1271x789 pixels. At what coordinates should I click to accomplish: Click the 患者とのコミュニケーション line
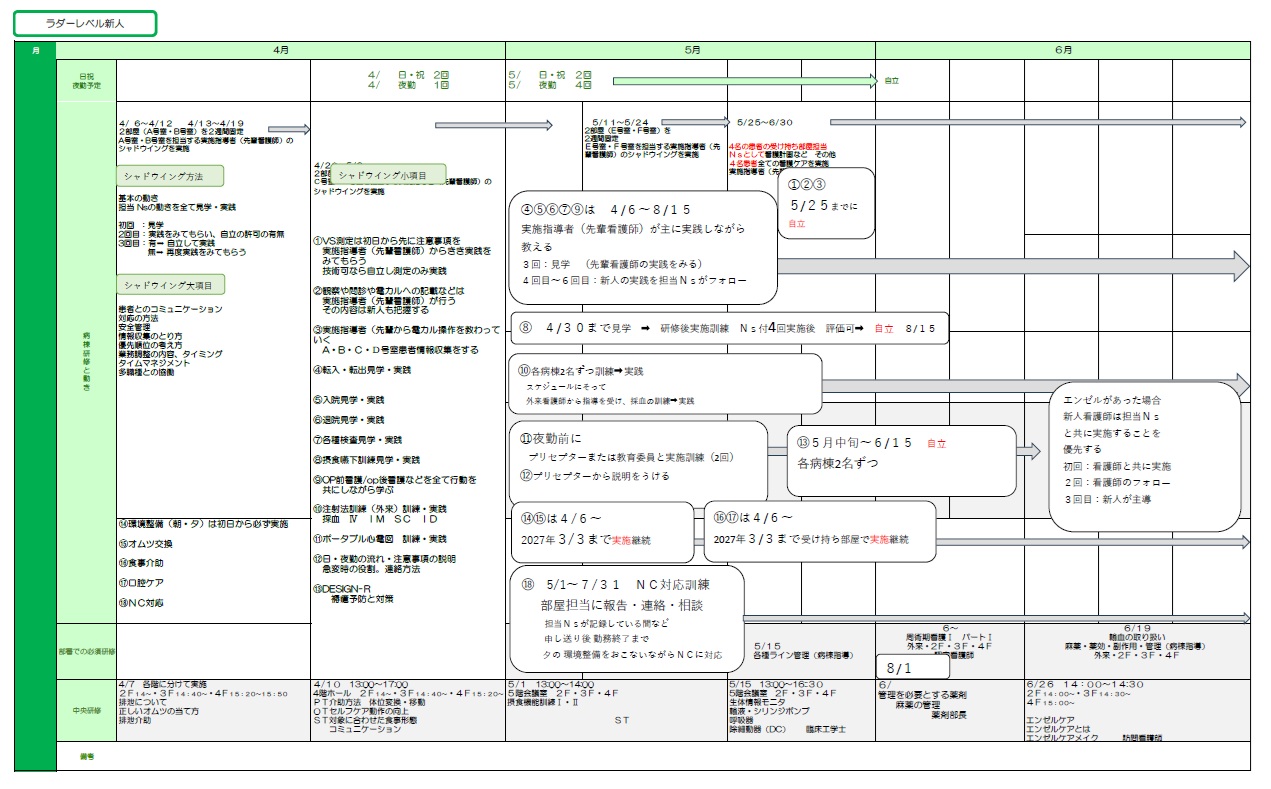[170, 309]
